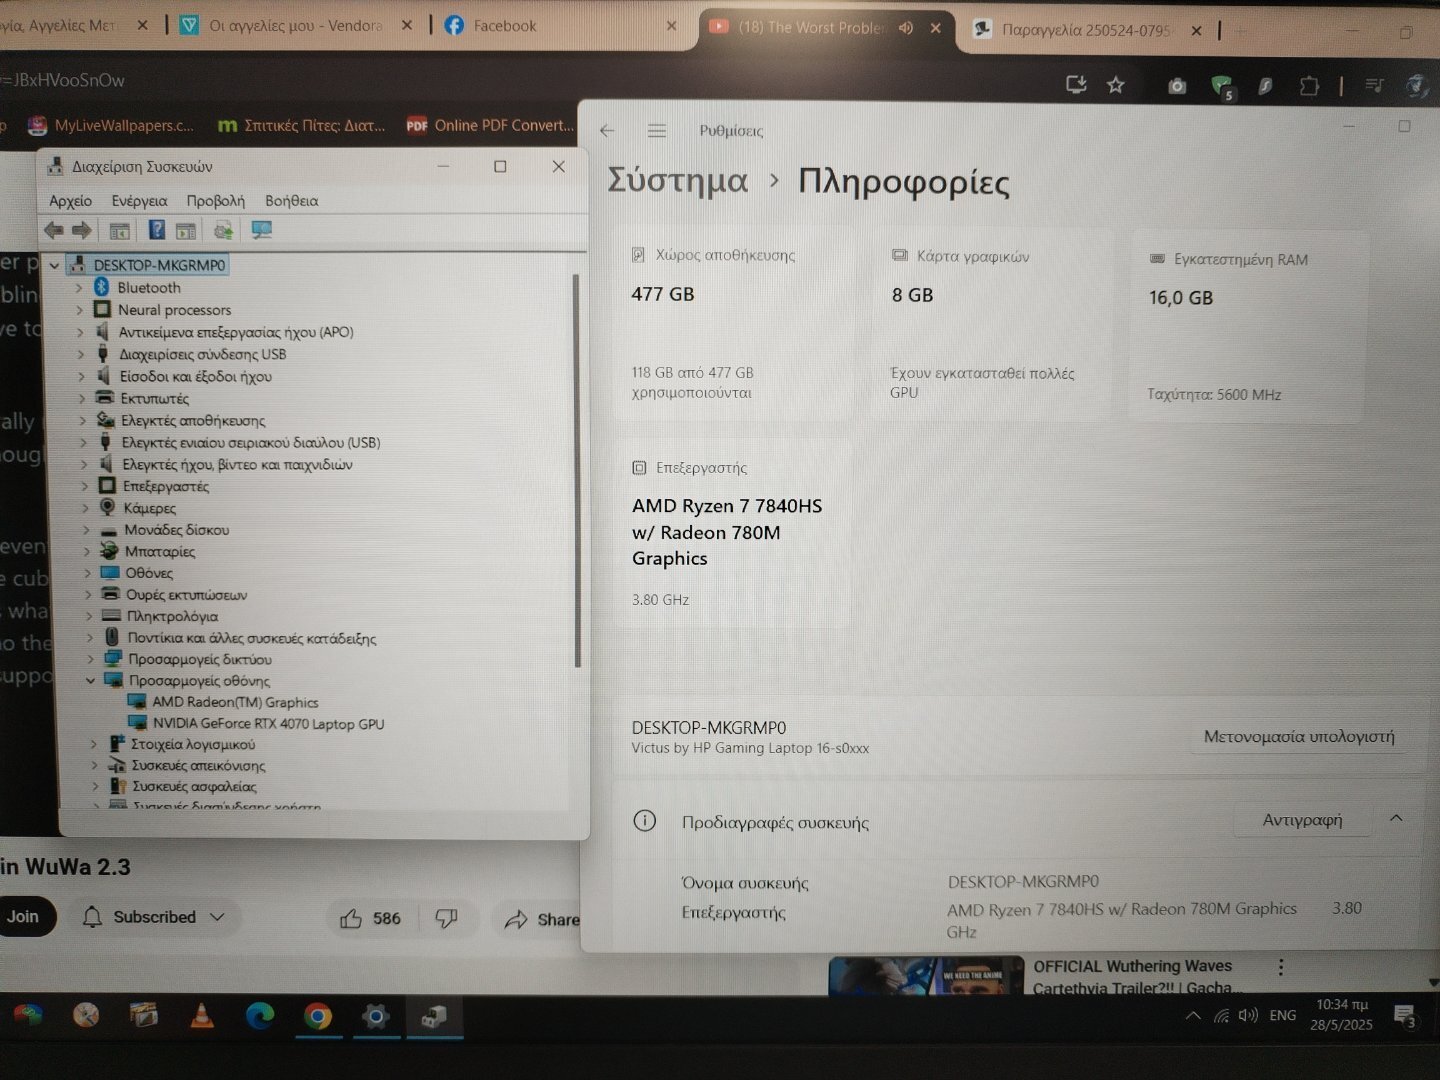Collapse the DESKTOP-MKGRMP0 root node
This screenshot has width=1440, height=1080.
54,265
